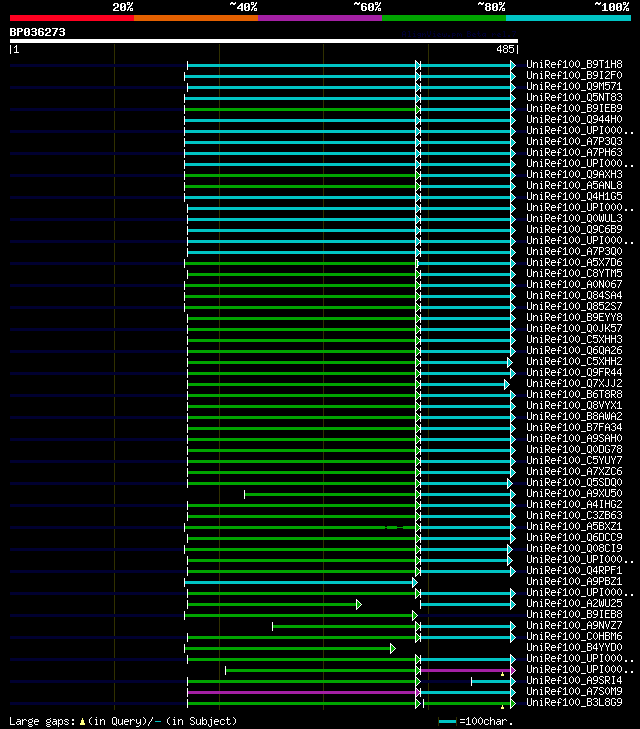This screenshot has width=640, height=729.
Task: Click the red 20% identity legend segment
Action: pos(72,18)
